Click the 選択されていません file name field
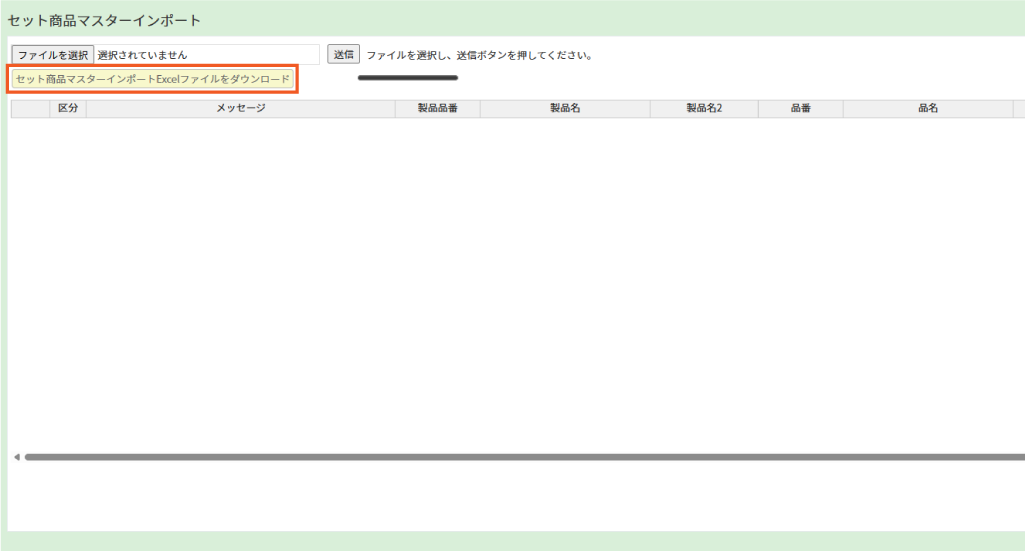Screen dimensions: 1025x551 pyautogui.click(x=205, y=55)
